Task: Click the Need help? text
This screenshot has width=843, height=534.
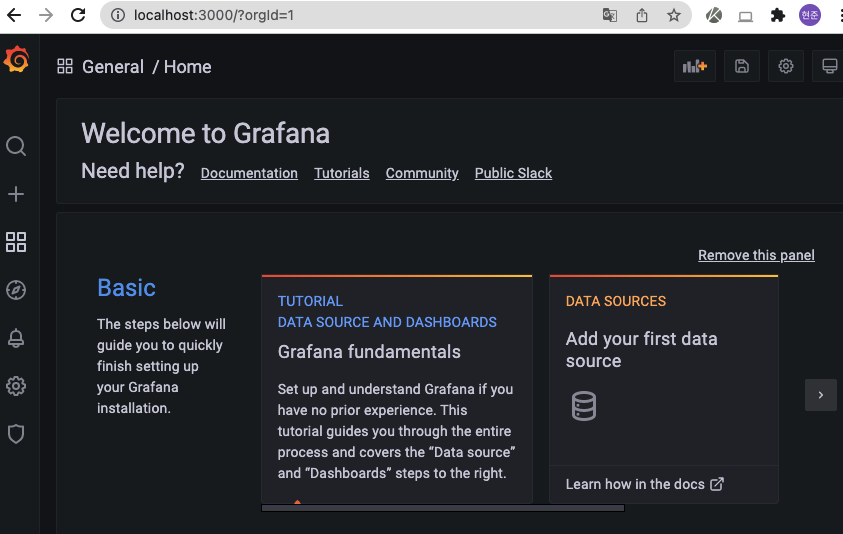Action: tap(133, 171)
